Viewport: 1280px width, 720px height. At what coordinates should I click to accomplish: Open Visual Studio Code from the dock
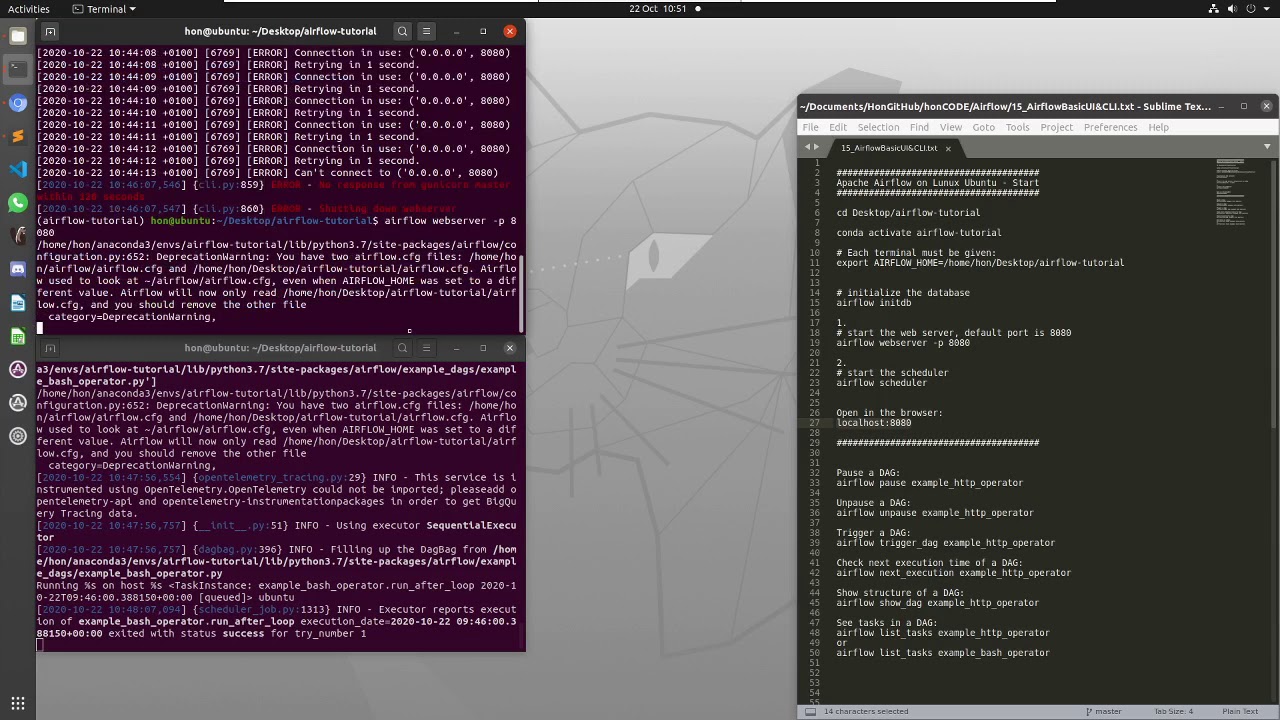pyautogui.click(x=17, y=169)
